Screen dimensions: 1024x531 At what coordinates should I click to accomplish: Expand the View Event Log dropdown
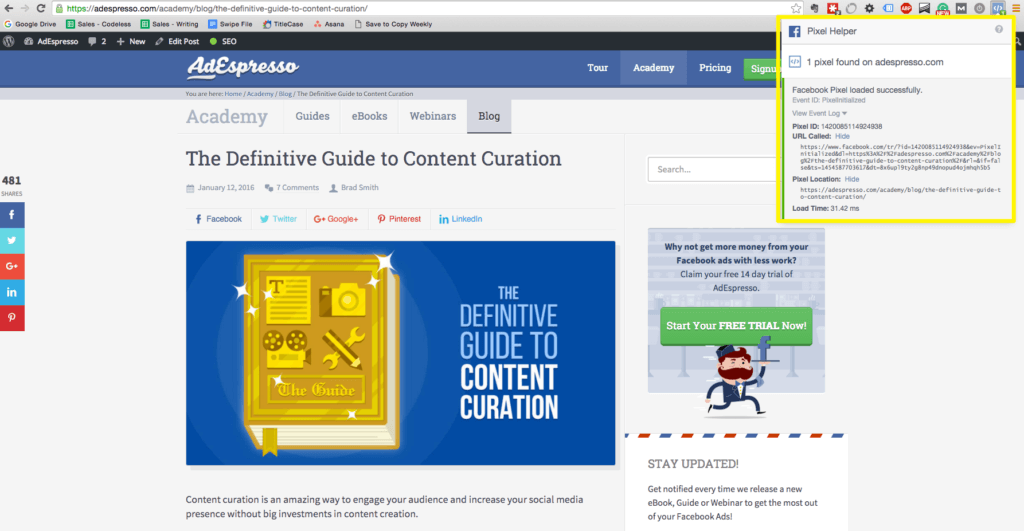(x=820, y=113)
